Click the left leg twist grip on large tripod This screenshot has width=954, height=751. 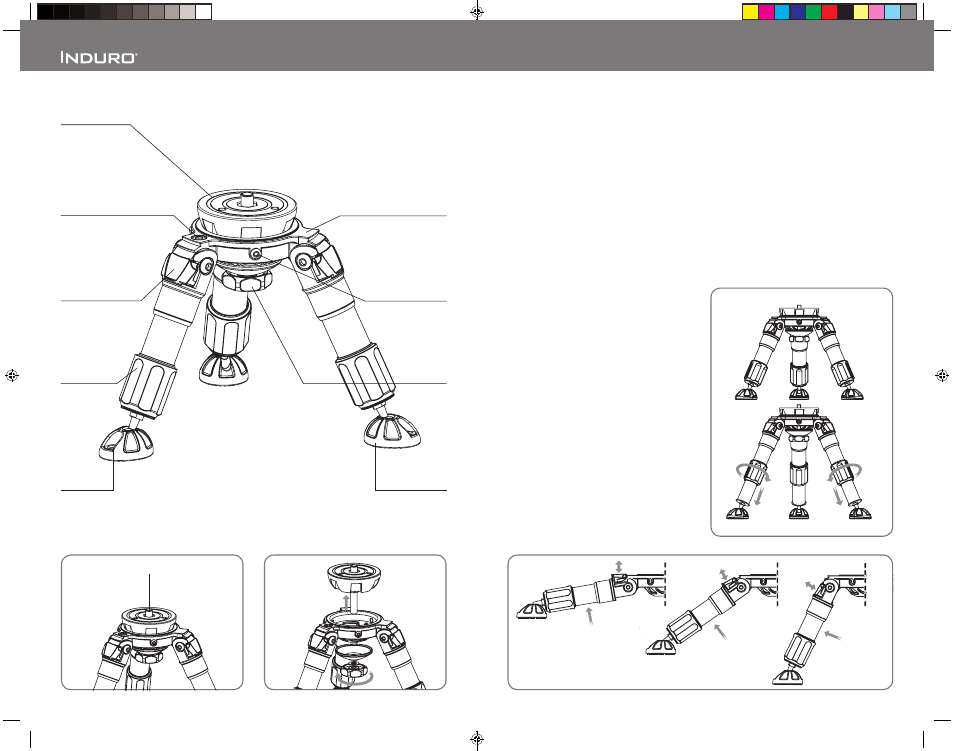coord(148,387)
